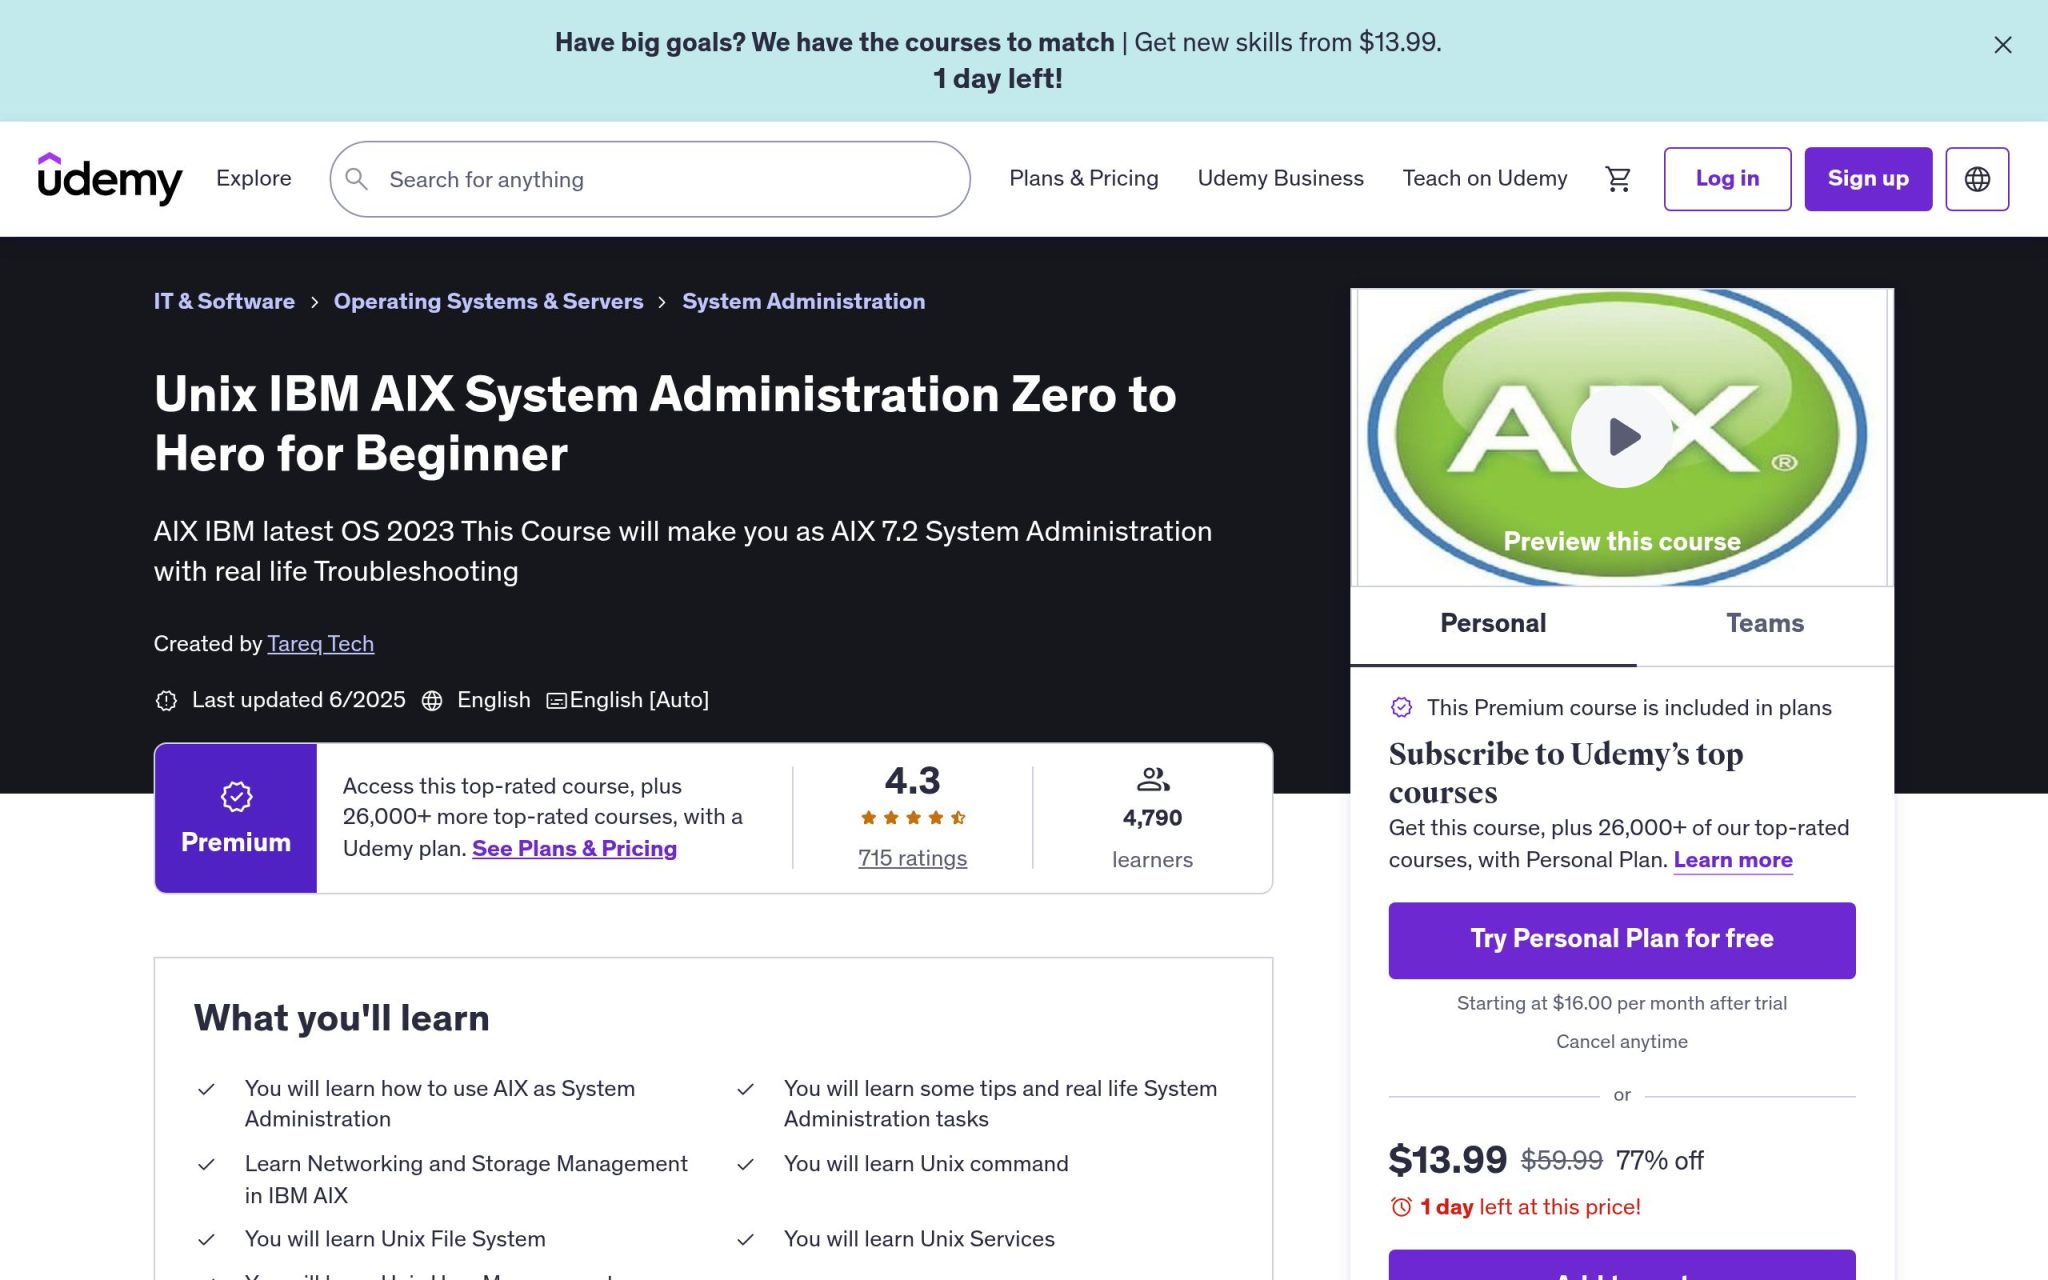Open Plans & Pricing
Viewport: 2048px width, 1280px height.
(1083, 178)
